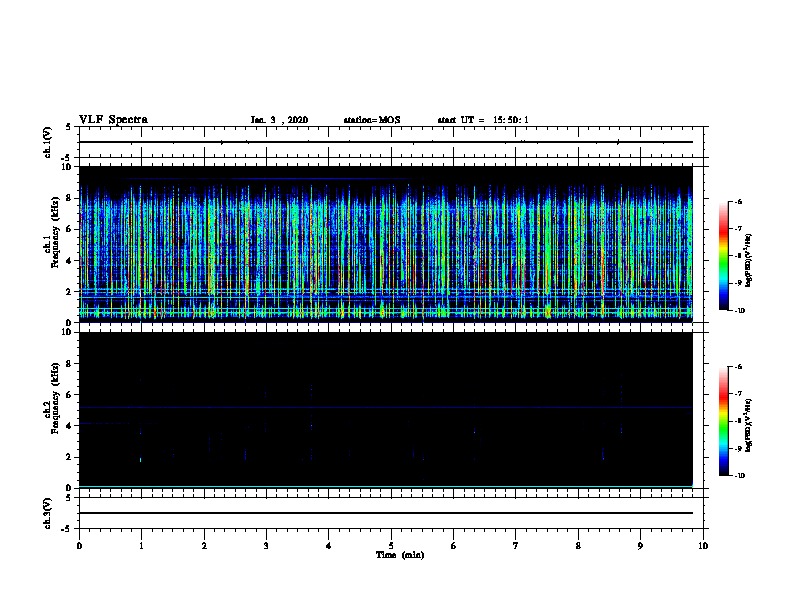The height and width of the screenshot is (612, 792).
Task: Click the "ch.3(V)" axis label
Action: [x=47, y=513]
